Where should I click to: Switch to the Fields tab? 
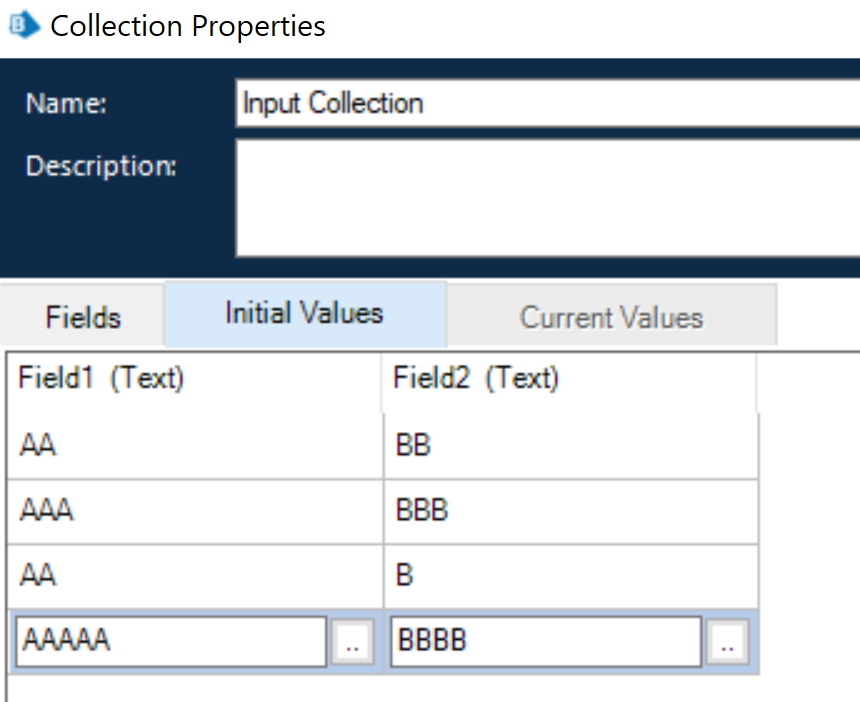click(x=83, y=318)
